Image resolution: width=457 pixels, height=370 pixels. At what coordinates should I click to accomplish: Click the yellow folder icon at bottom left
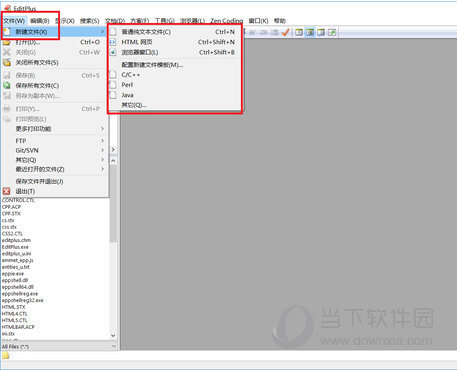(6, 356)
